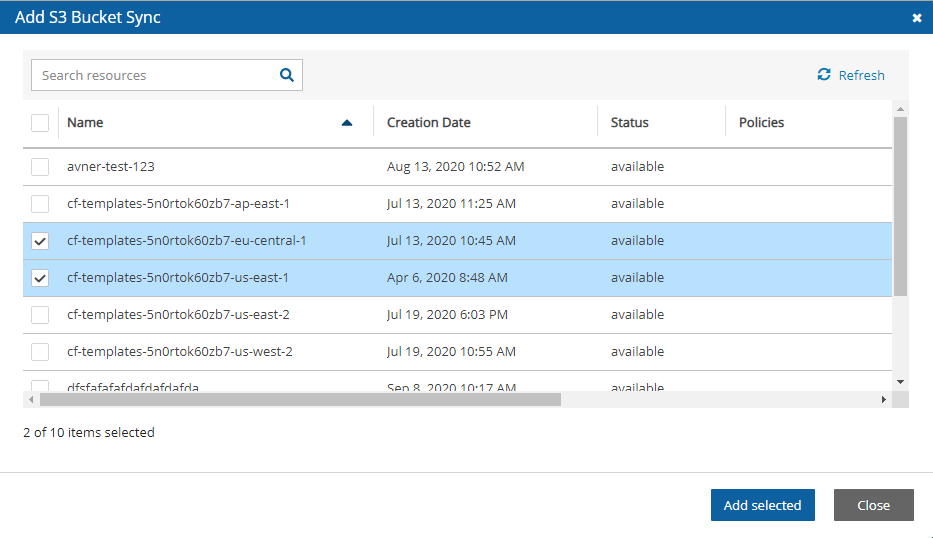Viewport: 933px width, 538px height.
Task: Click the Refresh icon
Action: click(x=824, y=75)
